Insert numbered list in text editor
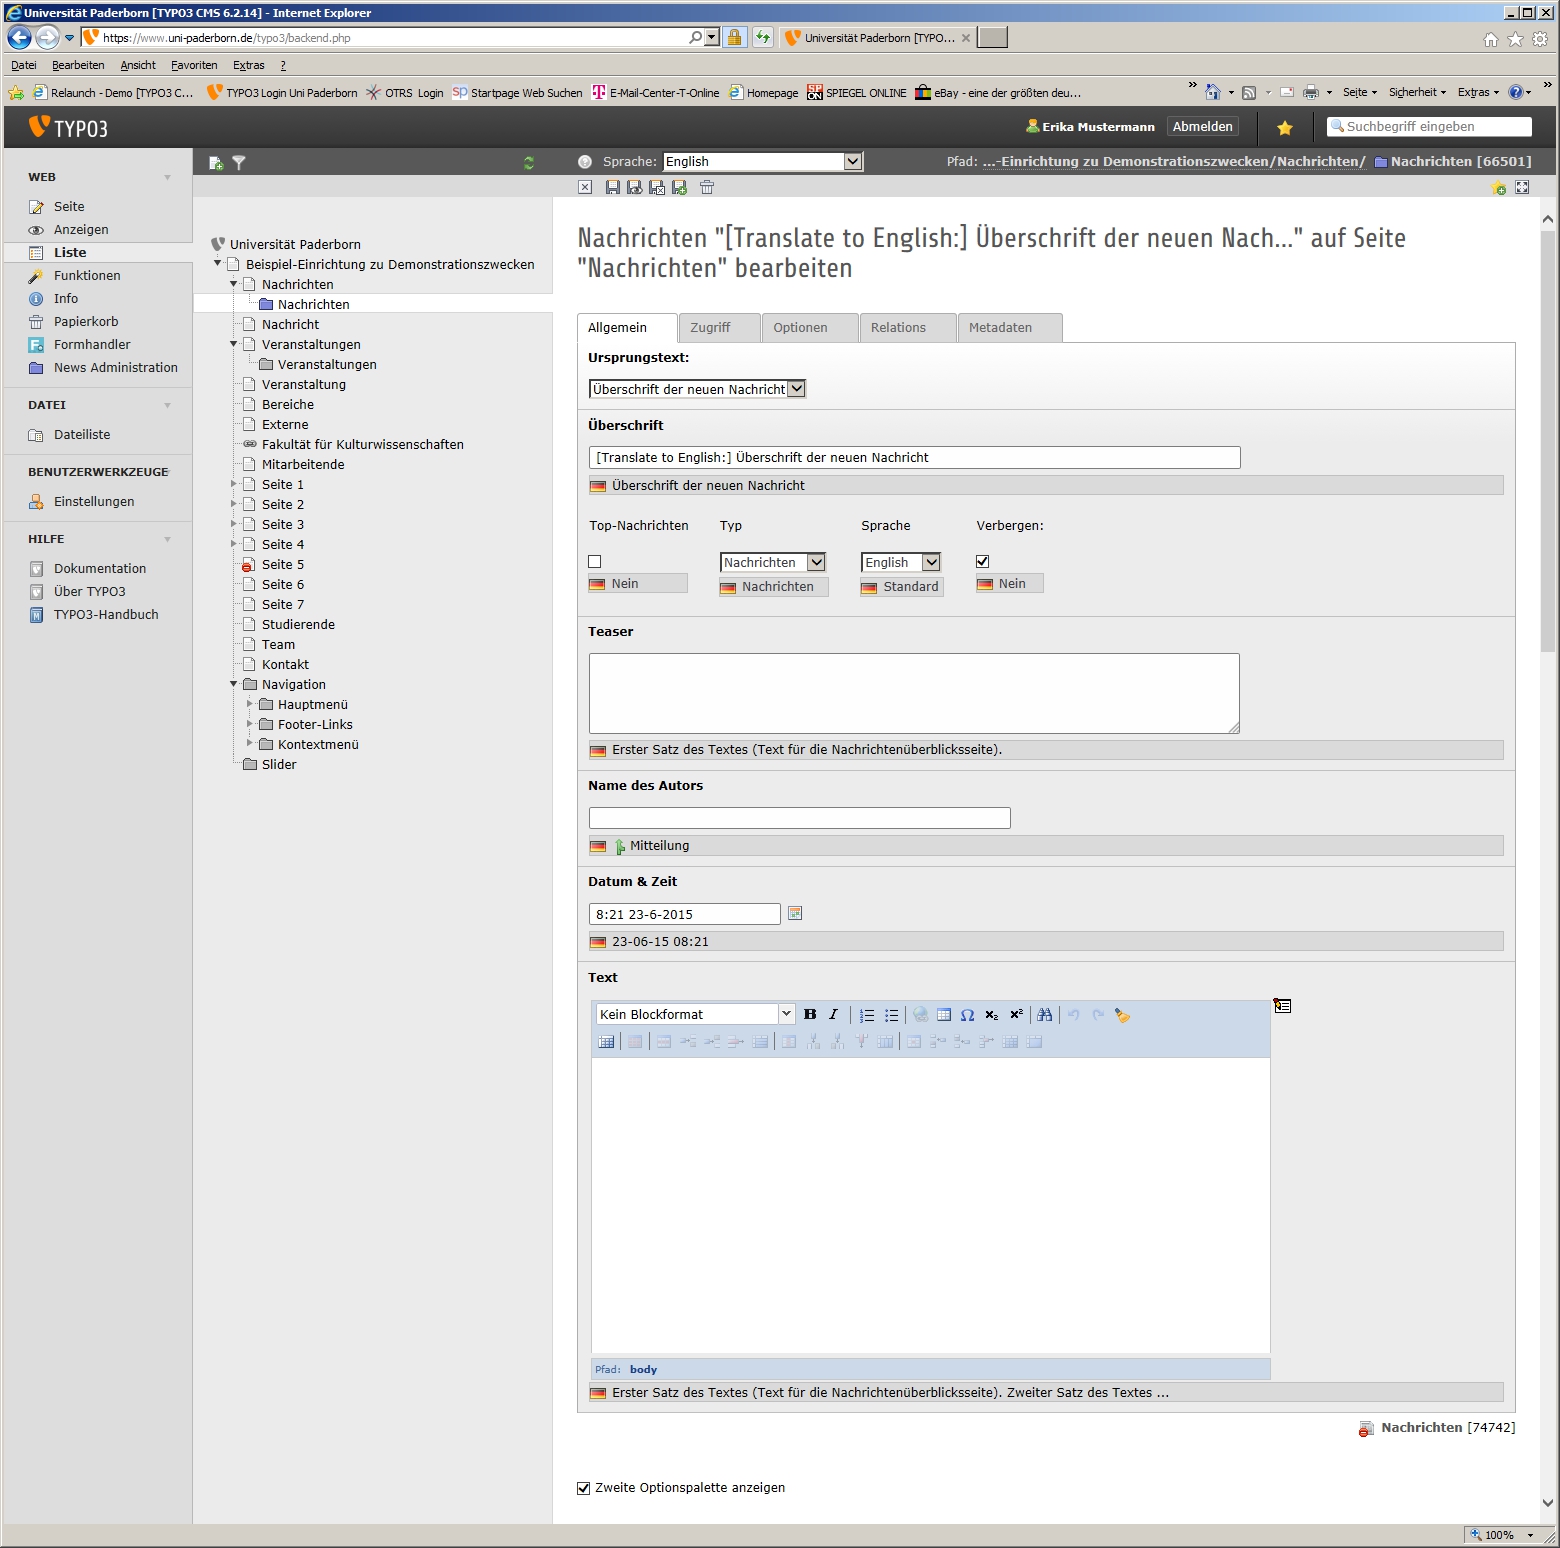1560x1548 pixels. tap(867, 1015)
